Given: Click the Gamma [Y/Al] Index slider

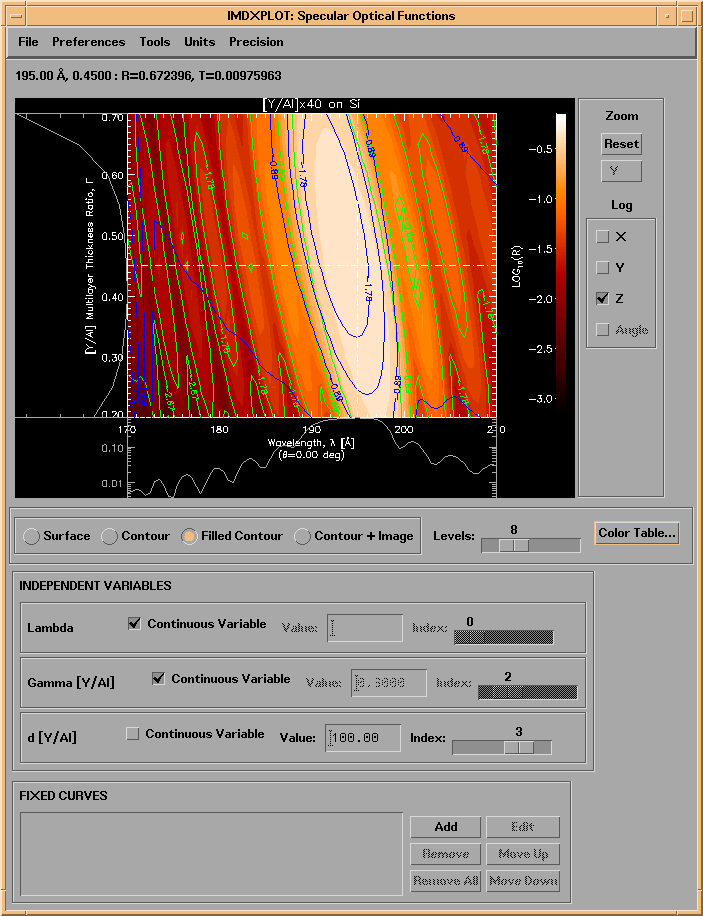Looking at the screenshot, I should (x=528, y=692).
